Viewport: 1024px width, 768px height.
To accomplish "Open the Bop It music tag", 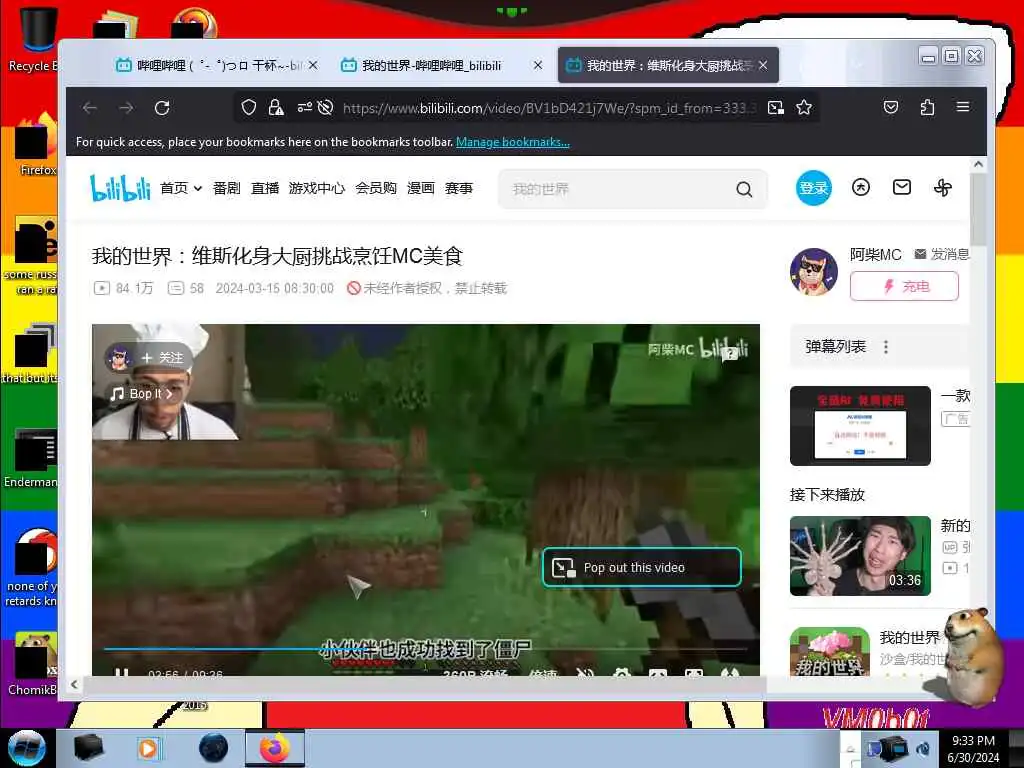I will coord(141,394).
